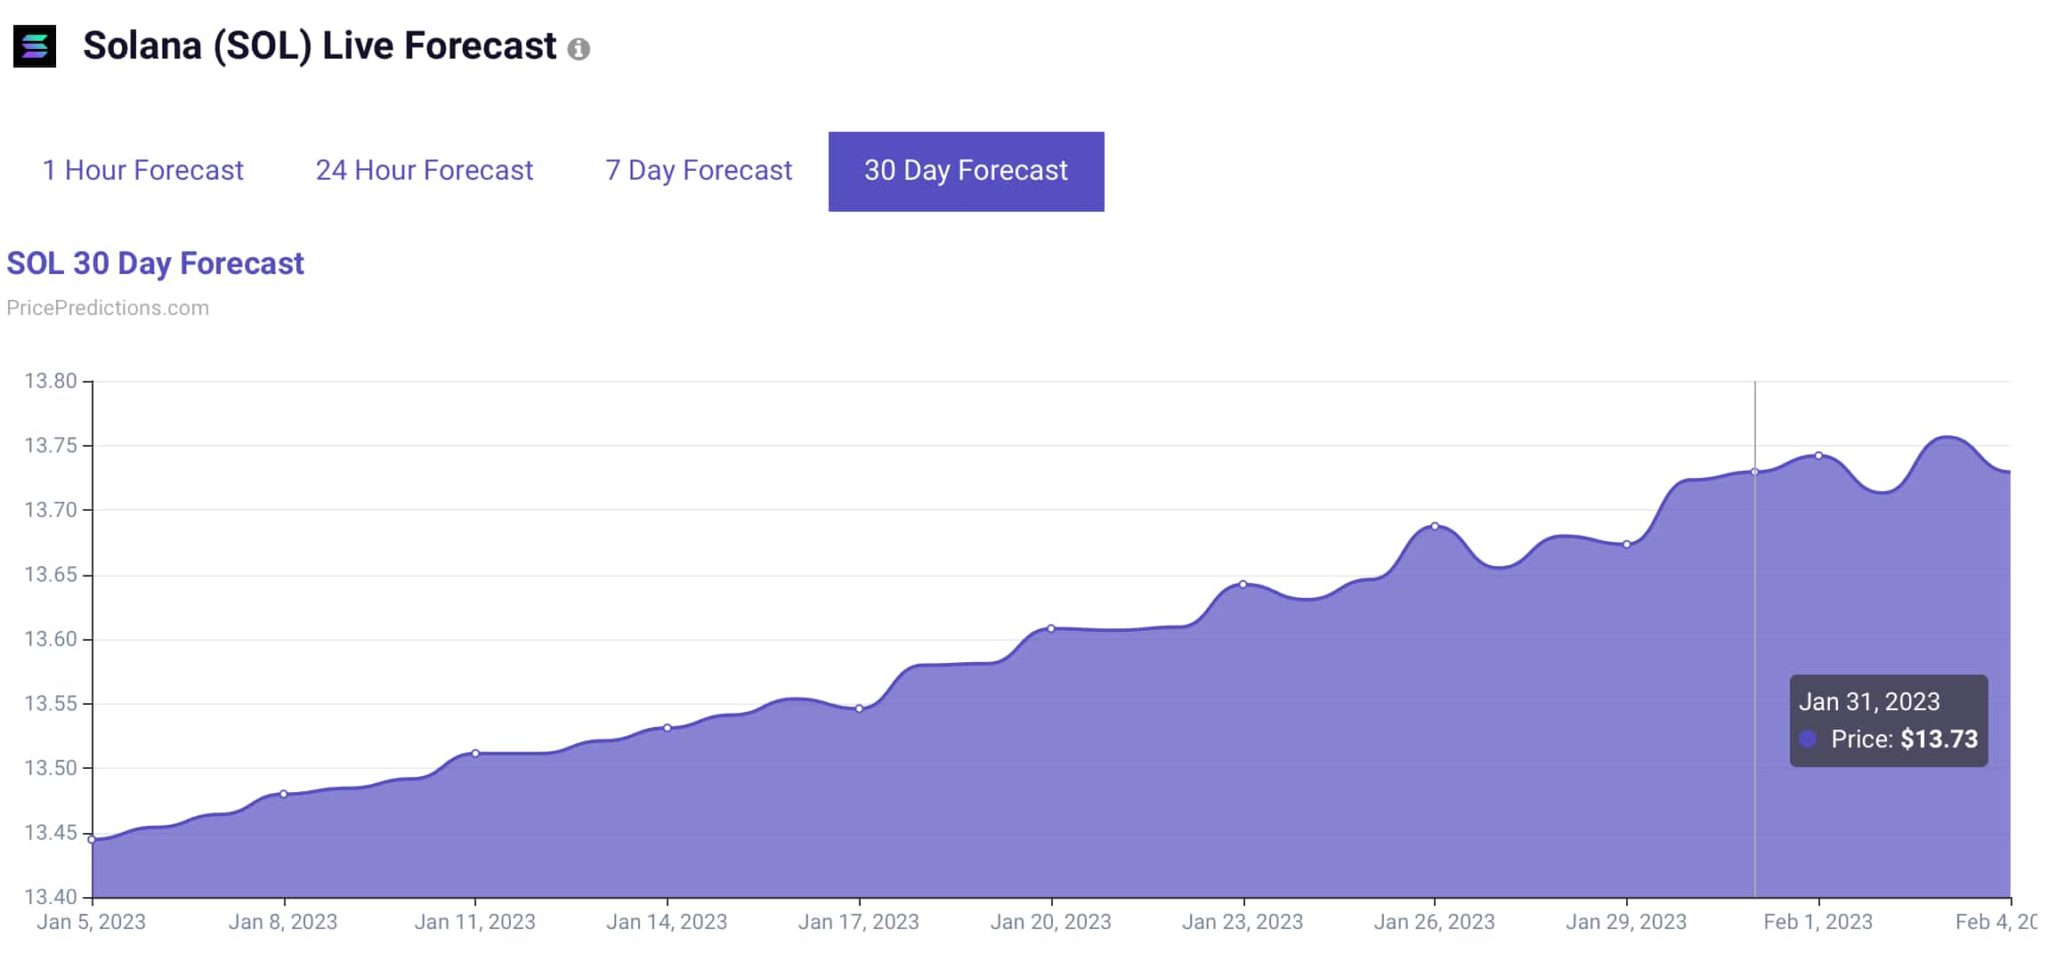Select the Jan 23 peak data point
This screenshot has width=2048, height=962.
(1243, 583)
